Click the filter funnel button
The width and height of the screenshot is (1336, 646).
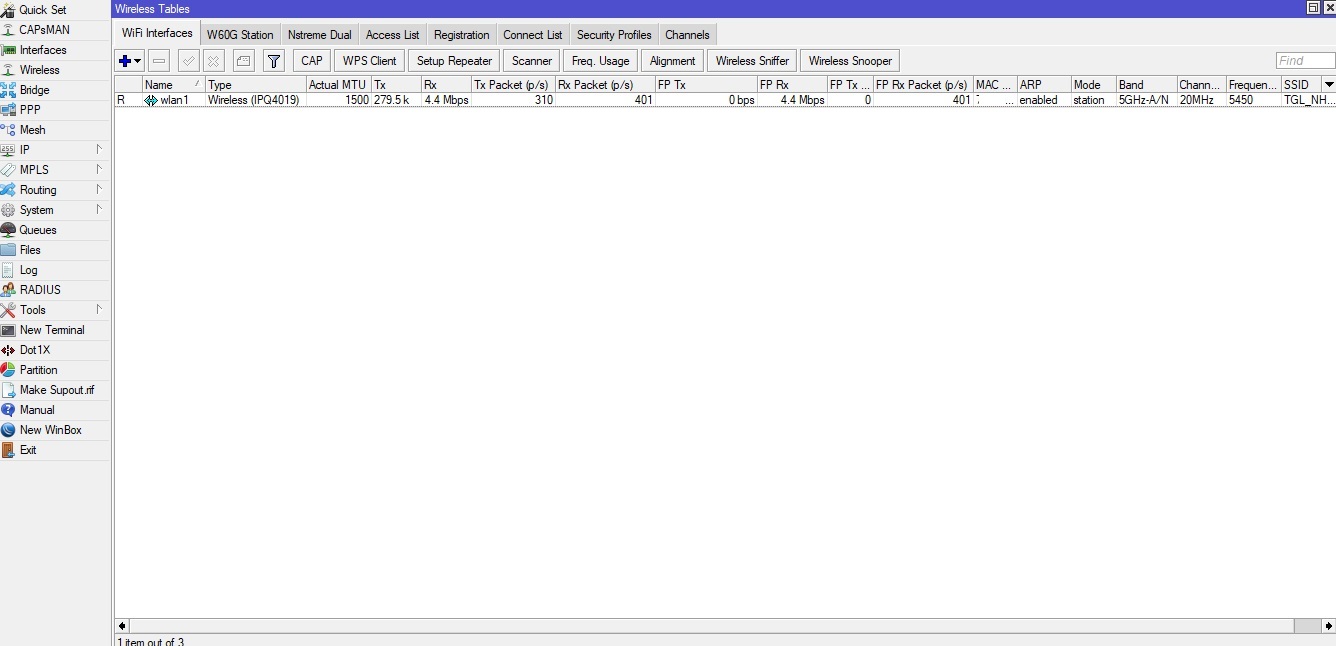click(x=274, y=61)
